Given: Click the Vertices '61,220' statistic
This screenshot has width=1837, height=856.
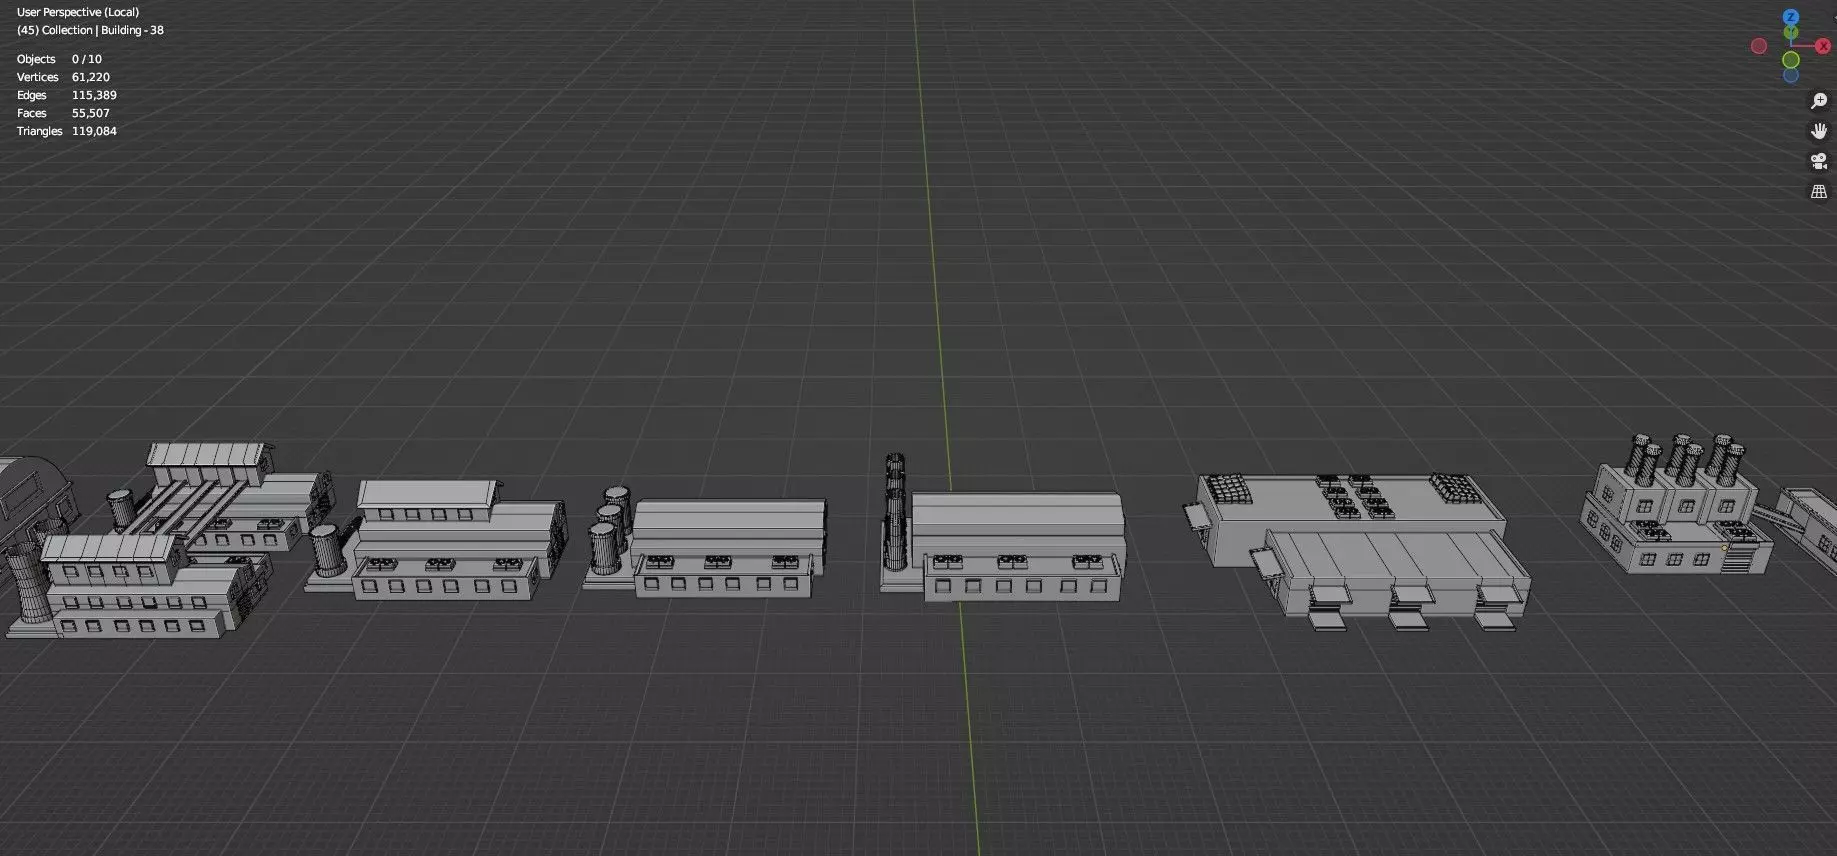Looking at the screenshot, I should (x=91, y=77).
